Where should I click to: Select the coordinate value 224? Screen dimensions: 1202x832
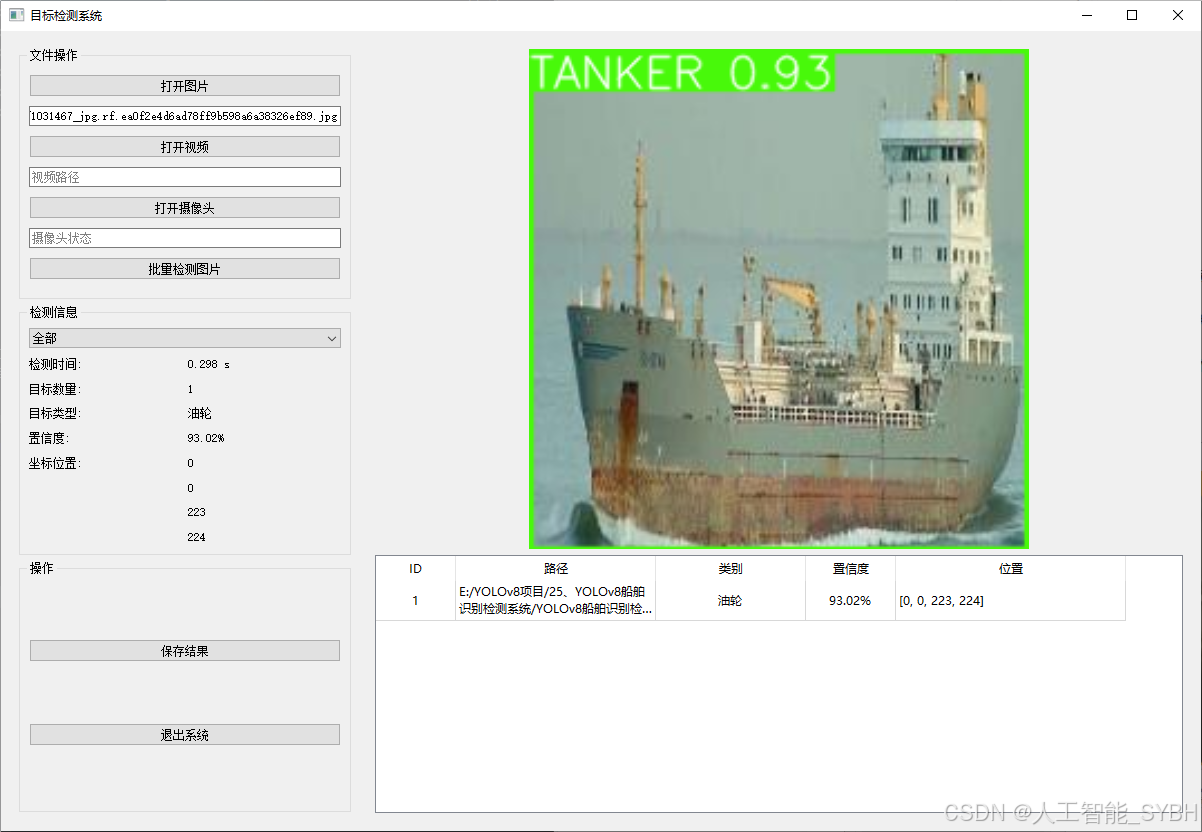pyautogui.click(x=196, y=537)
